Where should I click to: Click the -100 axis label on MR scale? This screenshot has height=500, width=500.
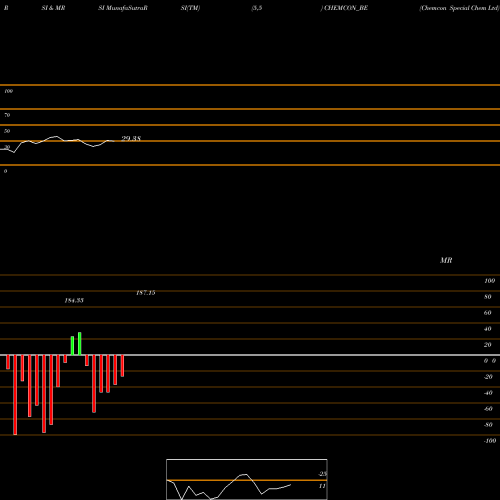point(490,441)
